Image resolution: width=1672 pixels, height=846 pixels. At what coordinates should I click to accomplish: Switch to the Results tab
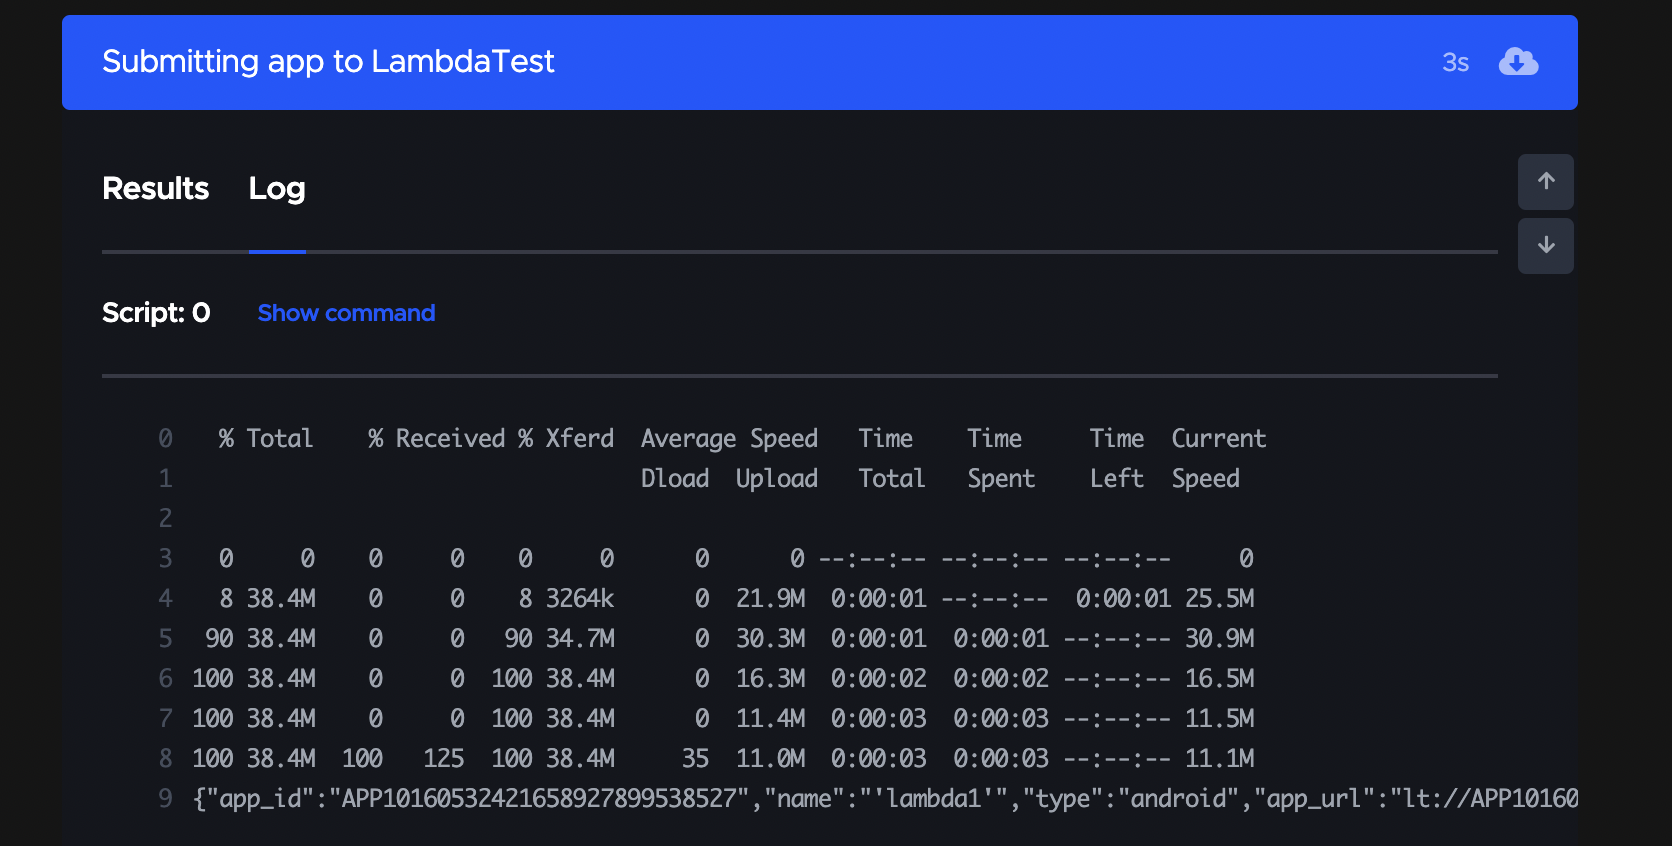155,188
